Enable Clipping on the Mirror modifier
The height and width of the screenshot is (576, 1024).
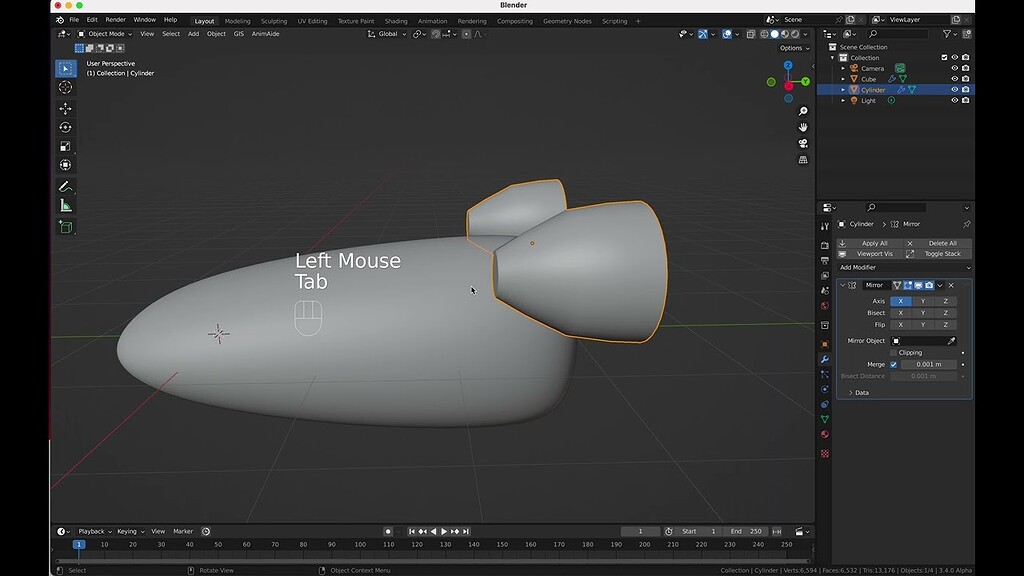point(894,353)
